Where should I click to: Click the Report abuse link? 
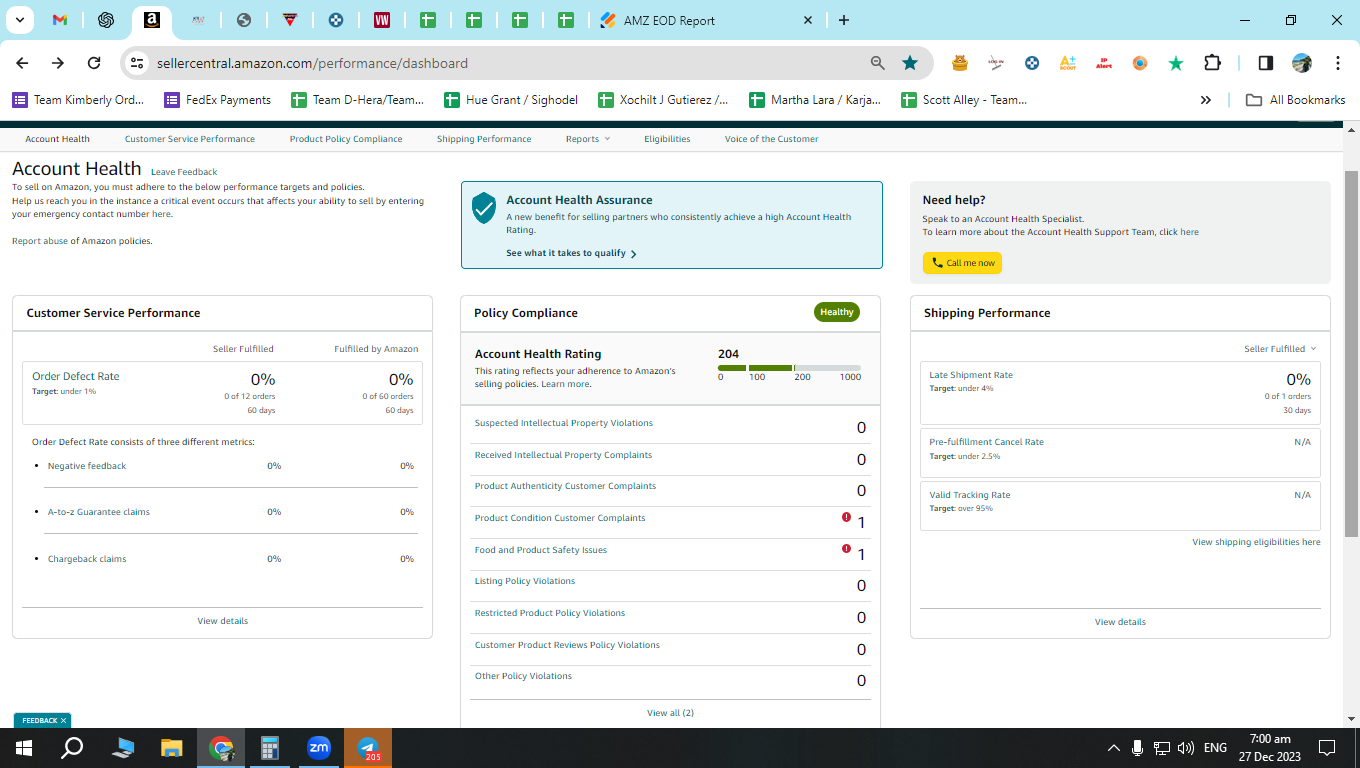pyautogui.click(x=40, y=241)
